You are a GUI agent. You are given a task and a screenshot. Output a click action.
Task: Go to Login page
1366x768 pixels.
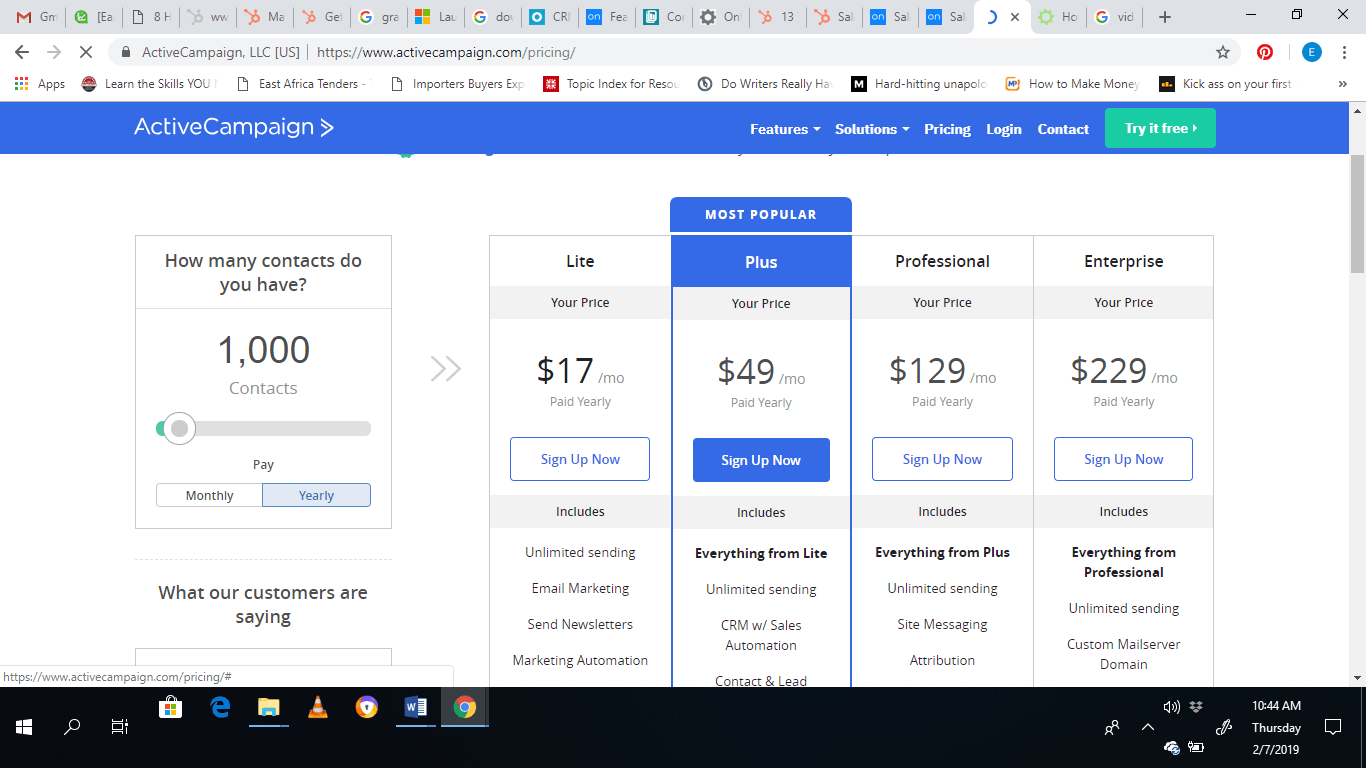click(1004, 129)
